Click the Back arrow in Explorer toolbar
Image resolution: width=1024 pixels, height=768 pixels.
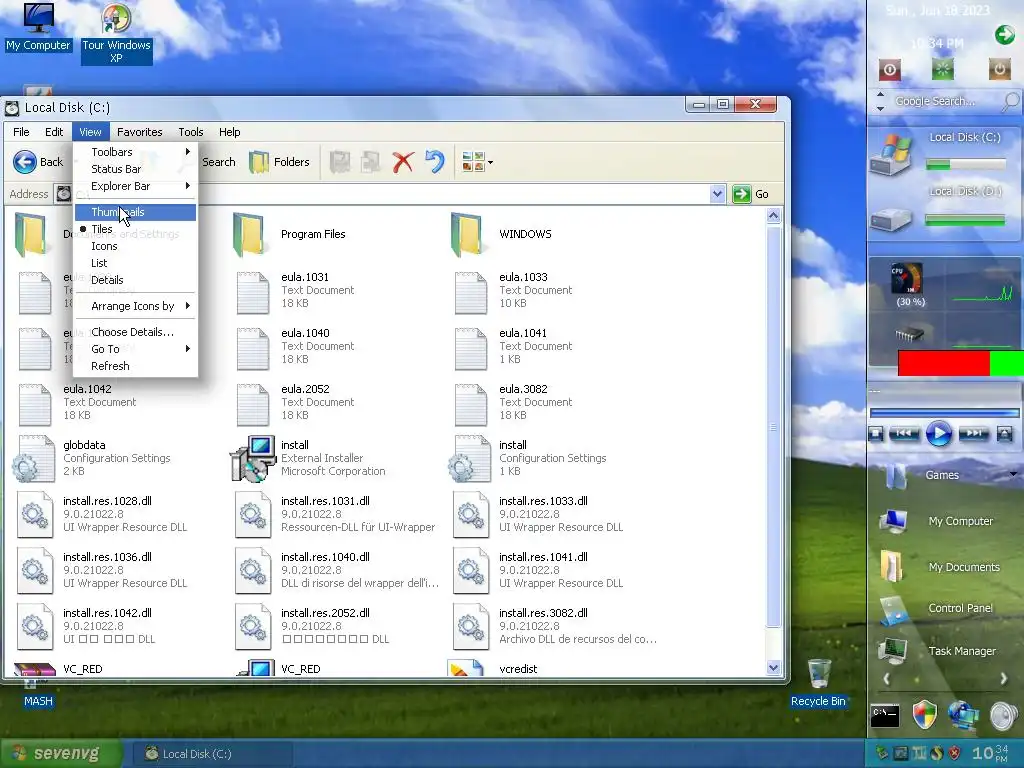(x=25, y=161)
